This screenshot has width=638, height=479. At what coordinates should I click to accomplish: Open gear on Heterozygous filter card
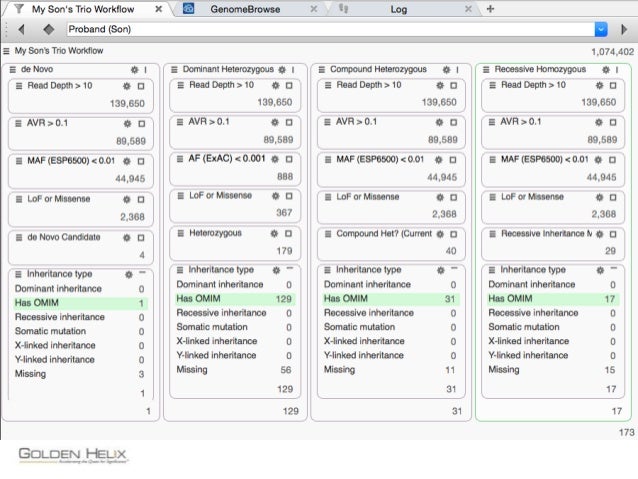(x=274, y=234)
